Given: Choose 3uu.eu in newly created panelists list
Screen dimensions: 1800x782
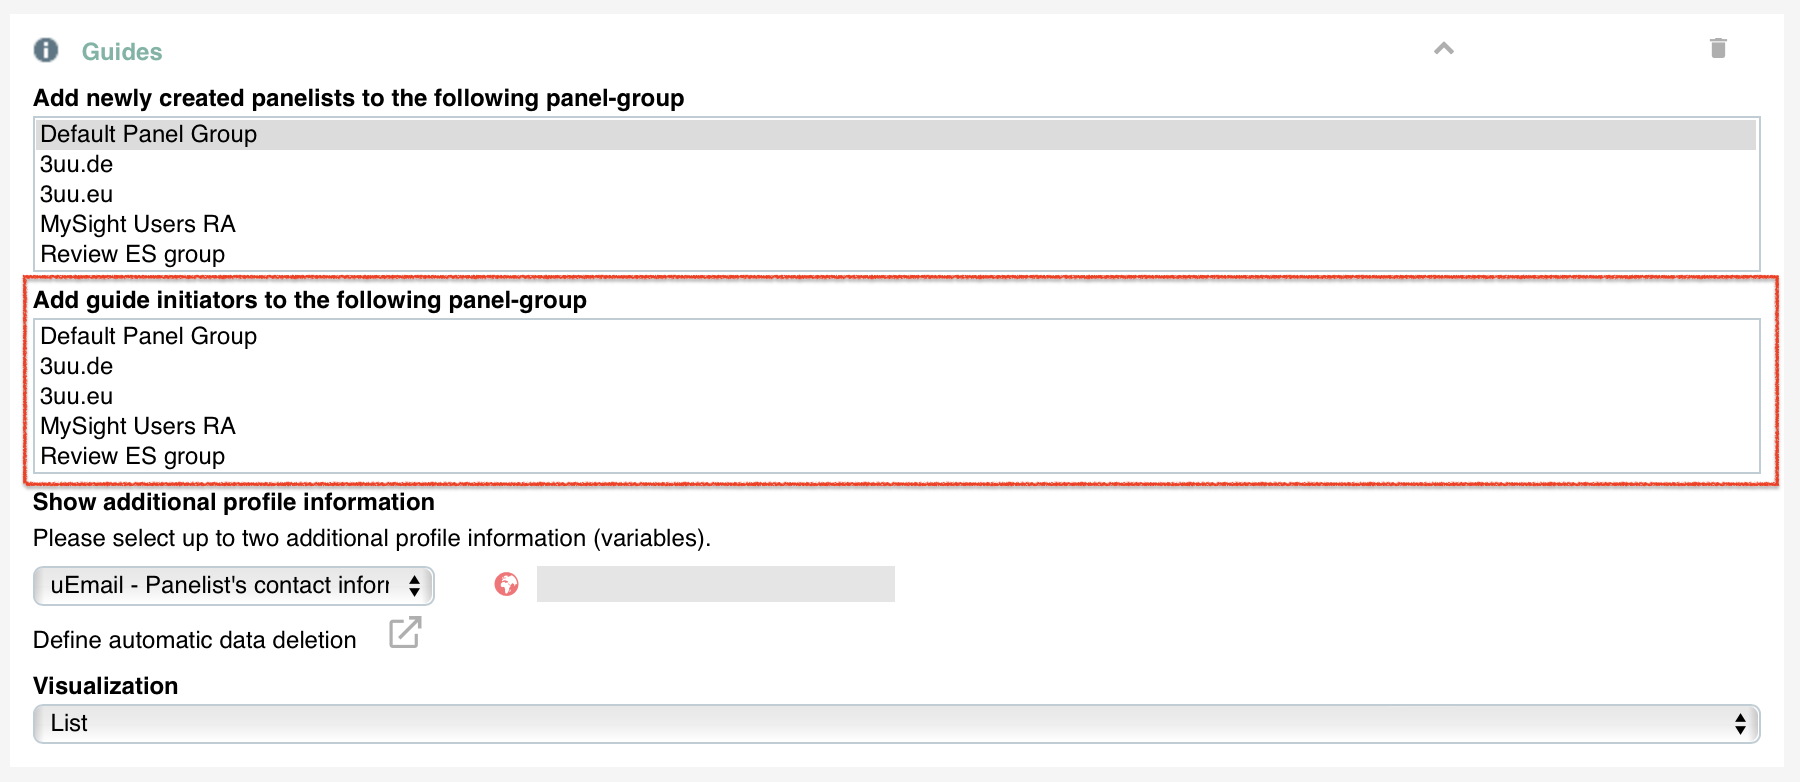Looking at the screenshot, I should (x=897, y=194).
